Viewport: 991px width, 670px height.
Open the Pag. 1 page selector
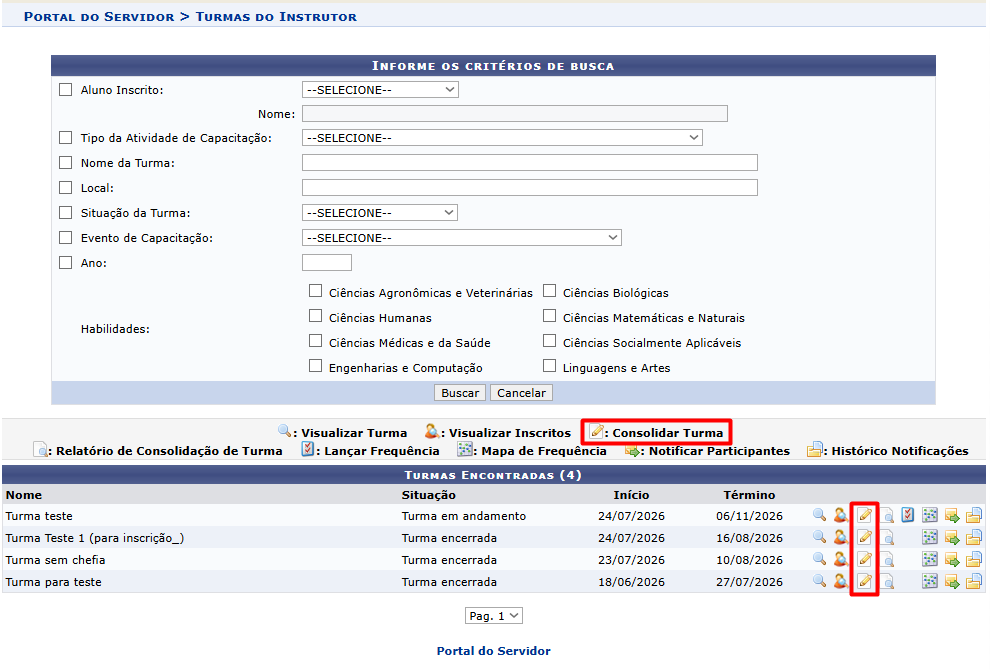494,616
